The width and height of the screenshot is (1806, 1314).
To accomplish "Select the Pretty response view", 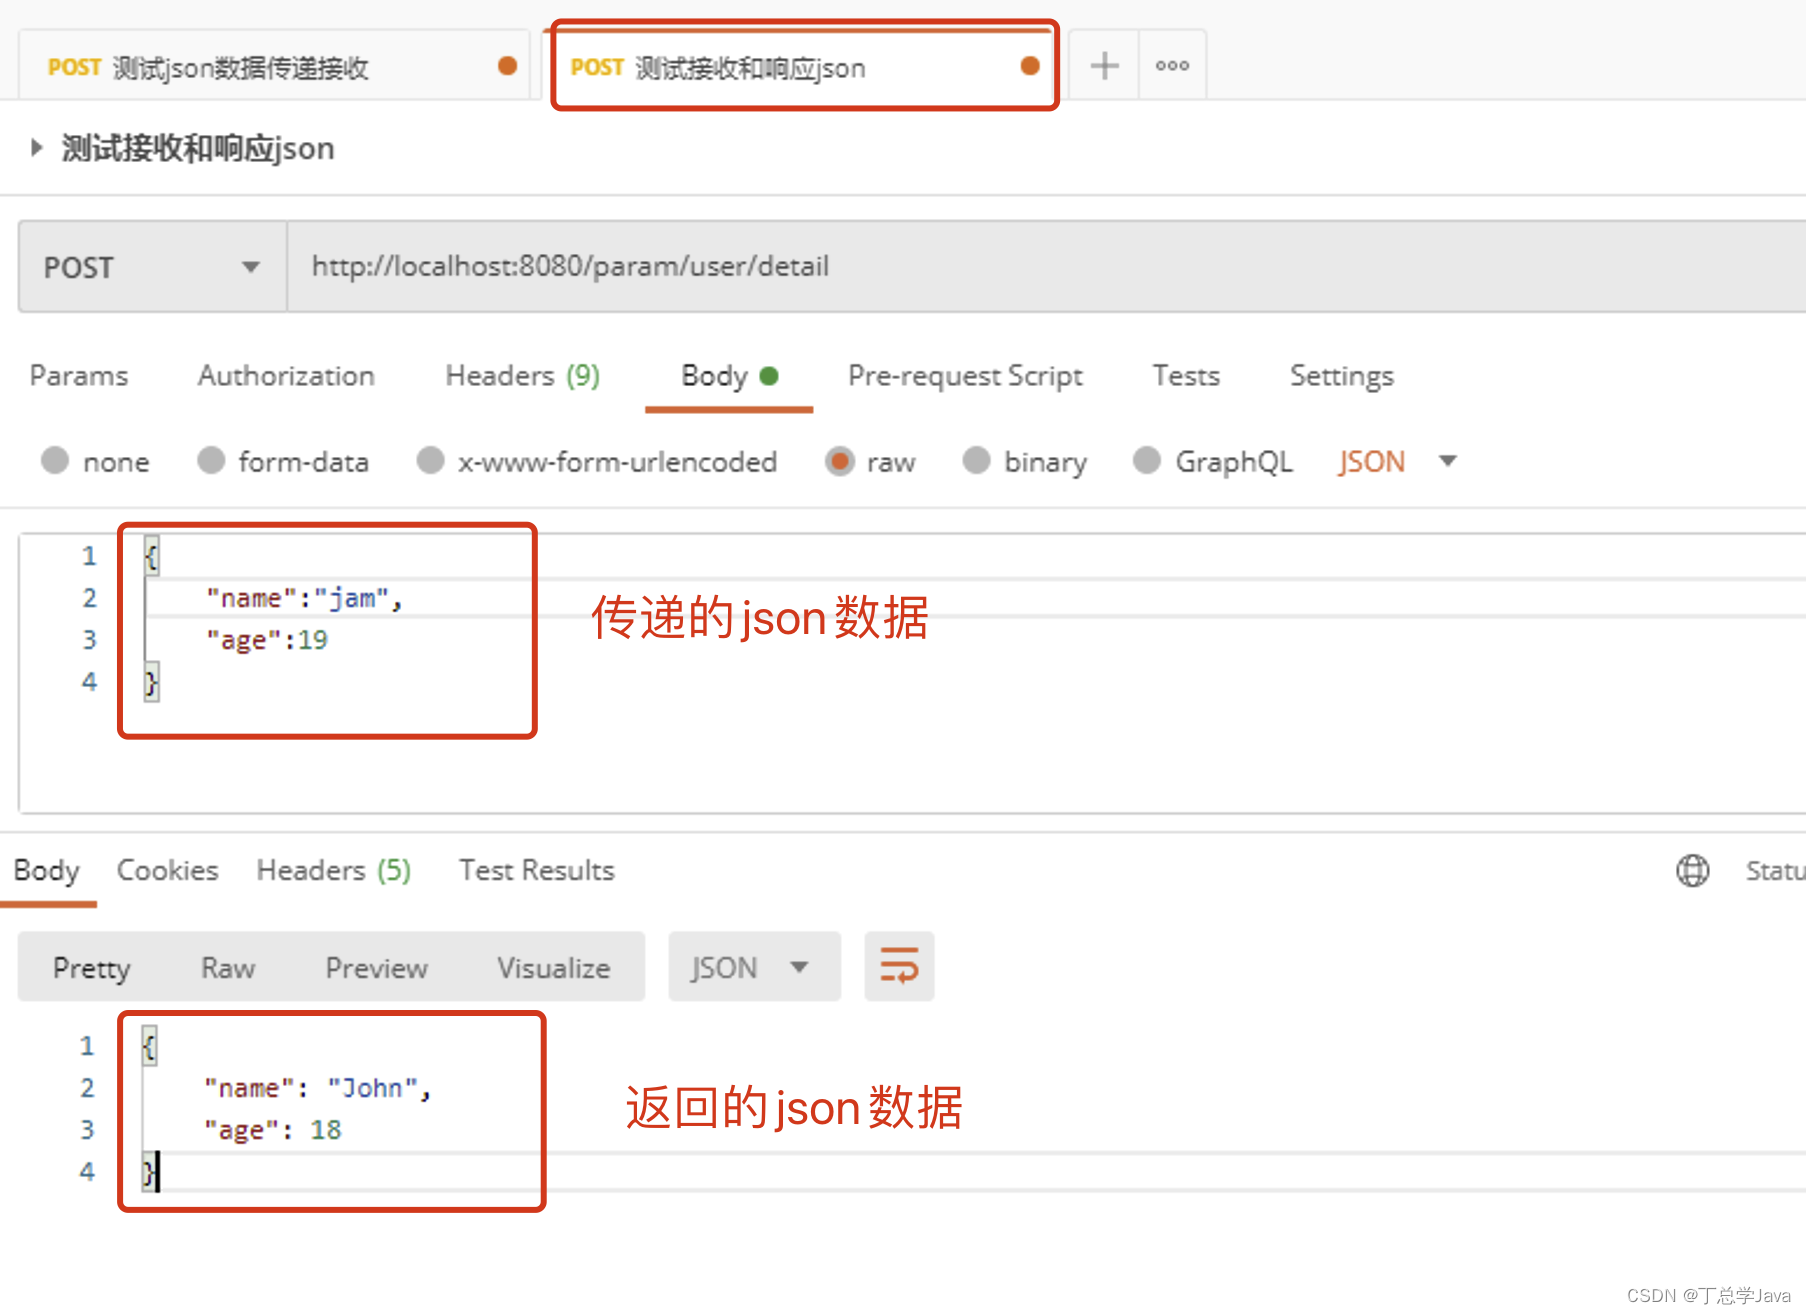I will click(x=91, y=967).
